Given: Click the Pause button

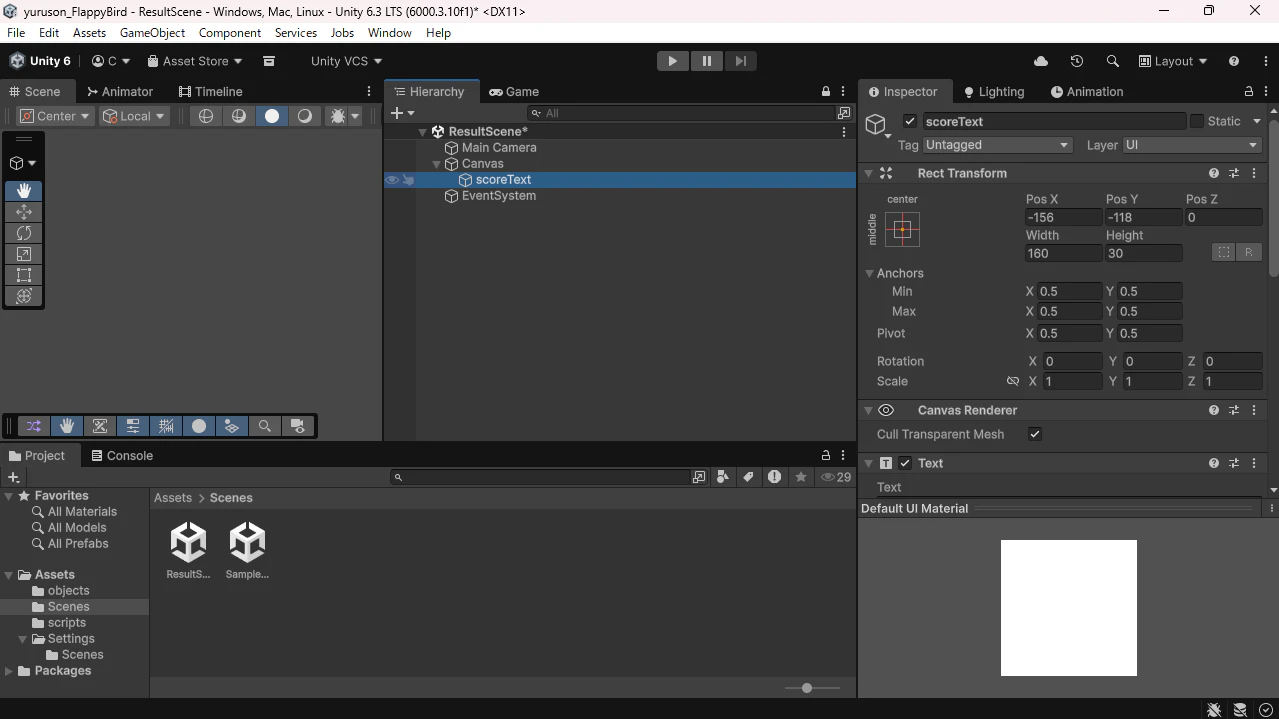Looking at the screenshot, I should coord(706,61).
